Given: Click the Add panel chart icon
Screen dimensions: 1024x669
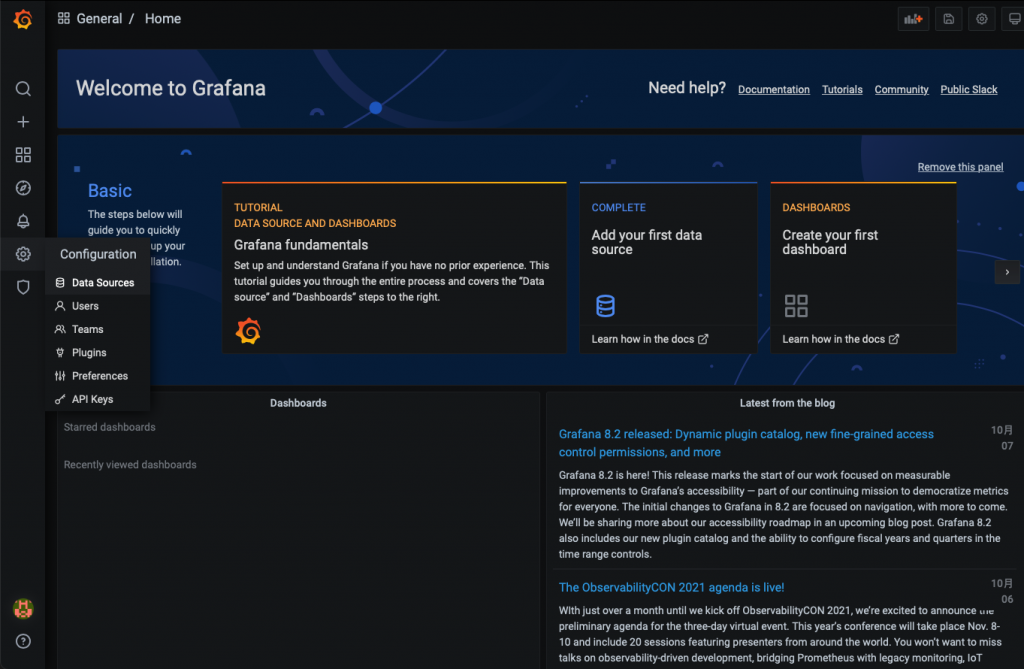Looking at the screenshot, I should [913, 19].
